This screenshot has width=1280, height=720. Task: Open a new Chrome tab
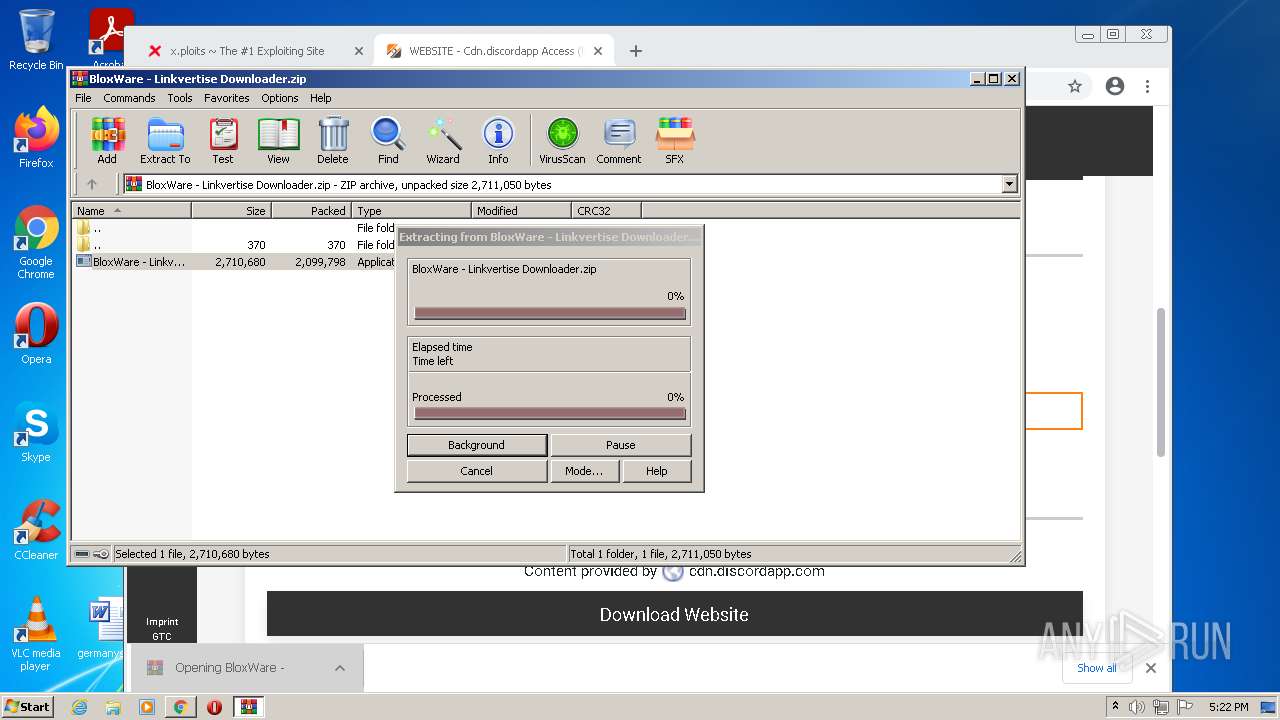pyautogui.click(x=636, y=51)
